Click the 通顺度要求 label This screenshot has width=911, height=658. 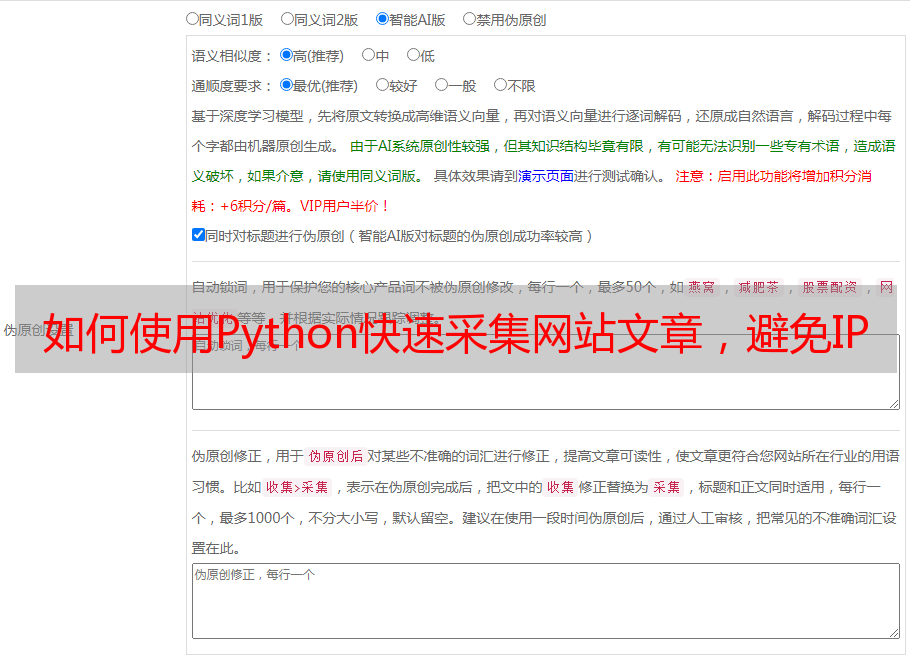click(231, 87)
